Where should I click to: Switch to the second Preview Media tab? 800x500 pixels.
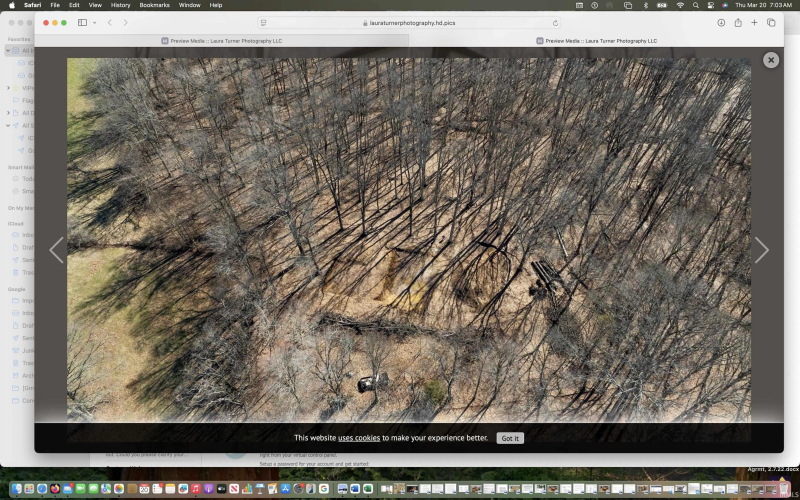coord(596,41)
